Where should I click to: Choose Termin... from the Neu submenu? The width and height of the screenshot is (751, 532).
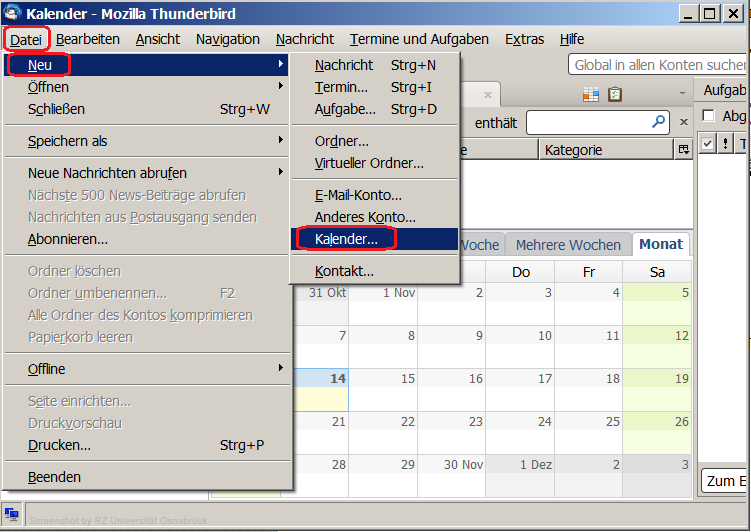click(375, 87)
